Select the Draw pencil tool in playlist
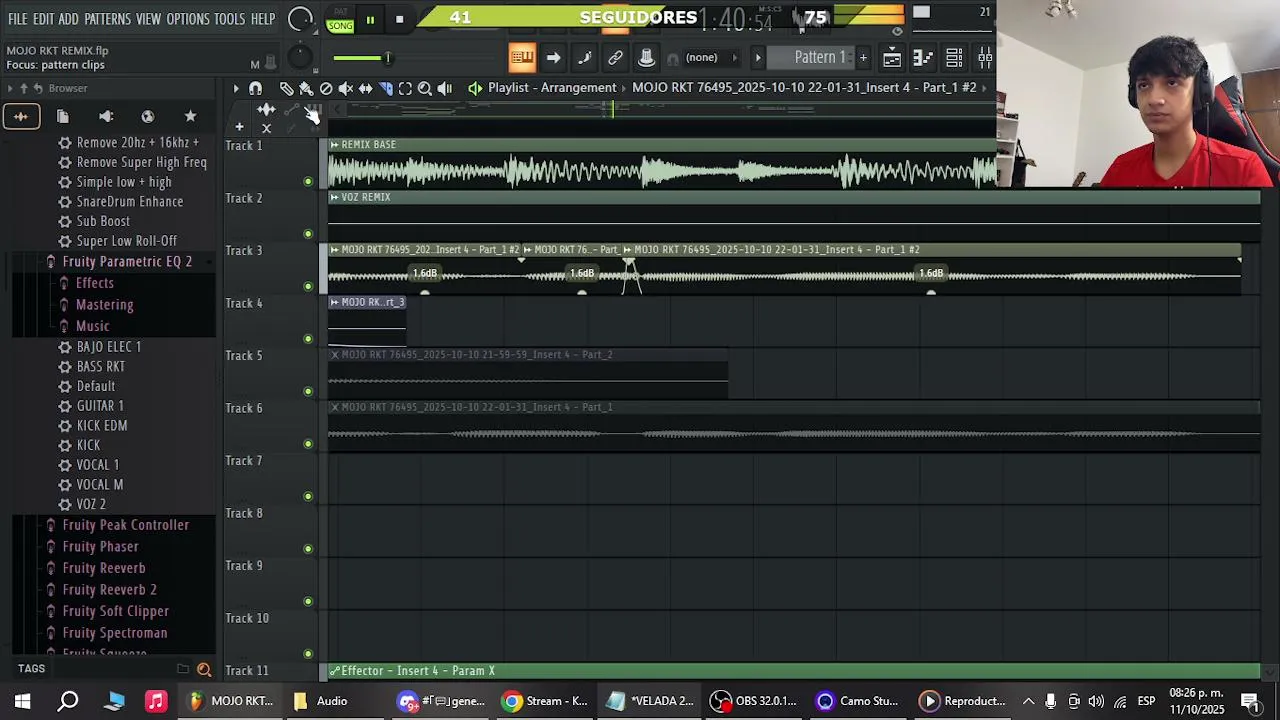This screenshot has height=720, width=1280. [286, 88]
